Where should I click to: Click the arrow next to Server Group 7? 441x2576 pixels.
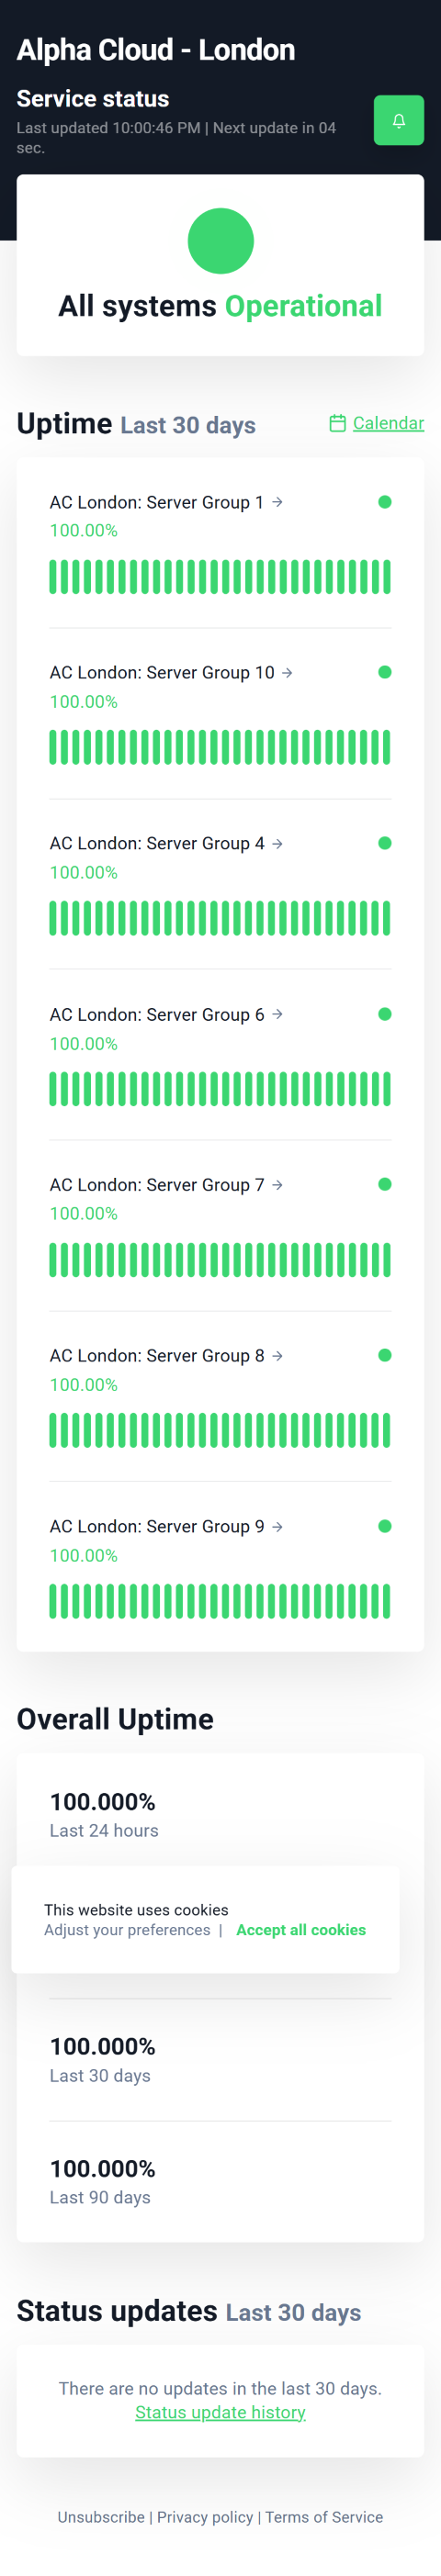[278, 1184]
